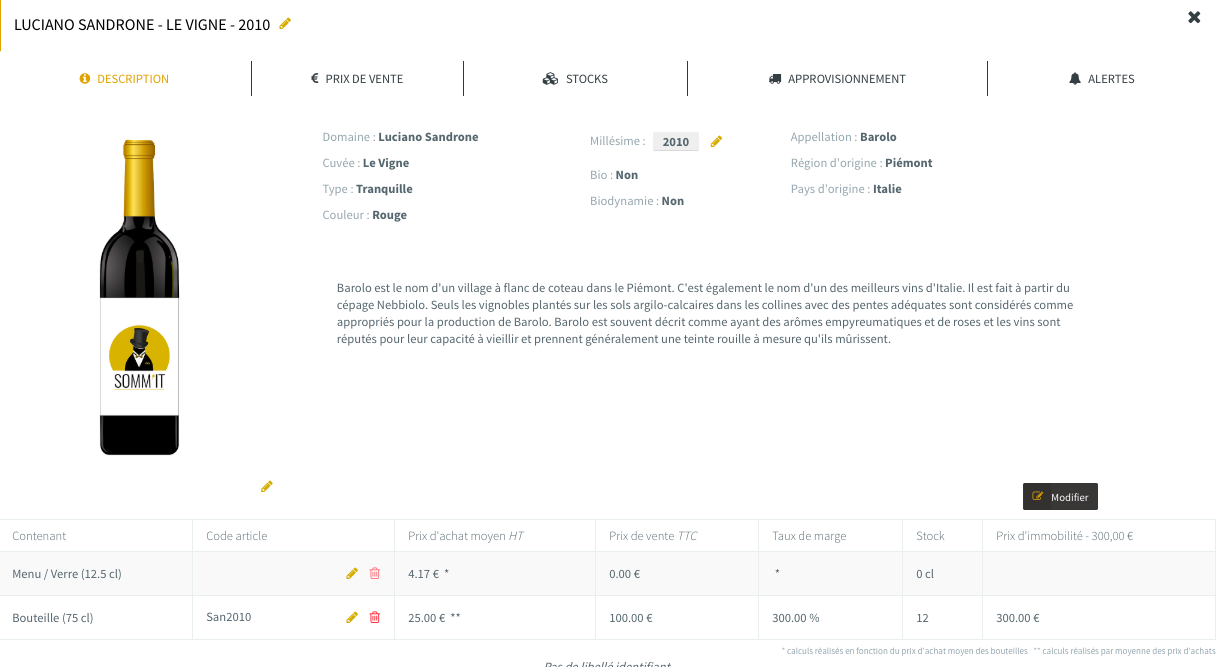Click the Code article column header
The width and height of the screenshot is (1224, 667).
[237, 536]
